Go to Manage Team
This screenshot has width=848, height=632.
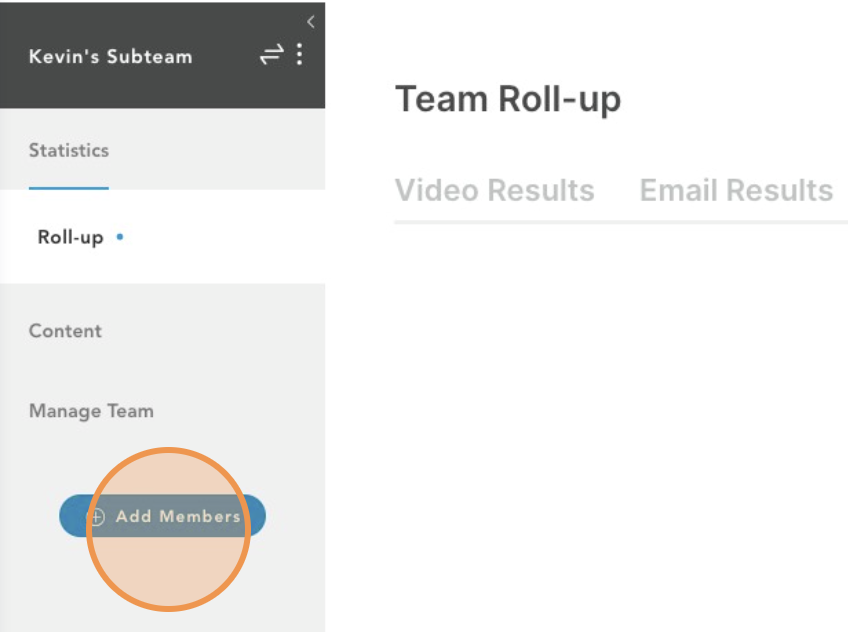click(x=91, y=411)
